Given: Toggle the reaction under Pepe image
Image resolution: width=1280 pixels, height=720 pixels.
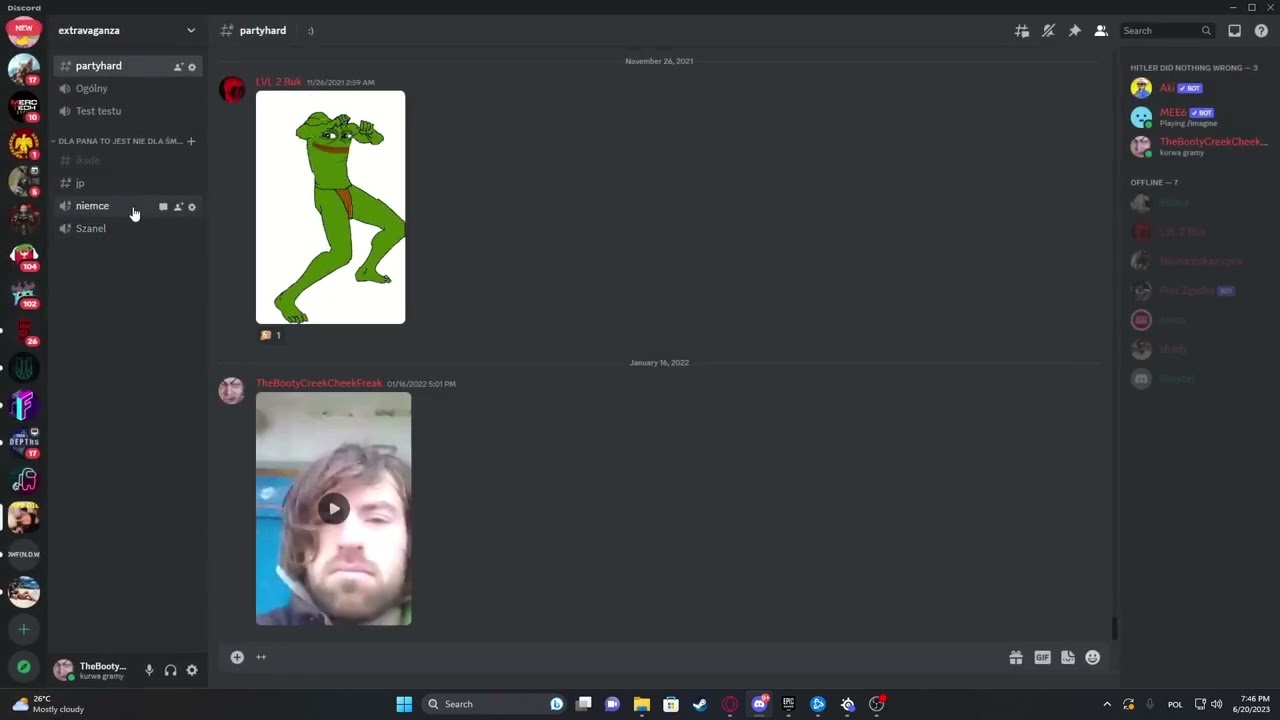Looking at the screenshot, I should pyautogui.click(x=271, y=336).
